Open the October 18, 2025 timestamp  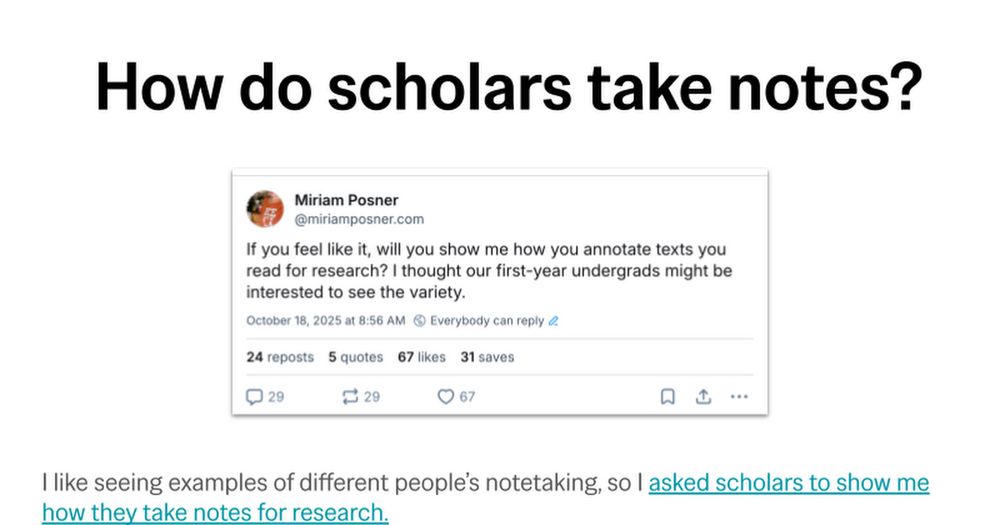click(326, 321)
